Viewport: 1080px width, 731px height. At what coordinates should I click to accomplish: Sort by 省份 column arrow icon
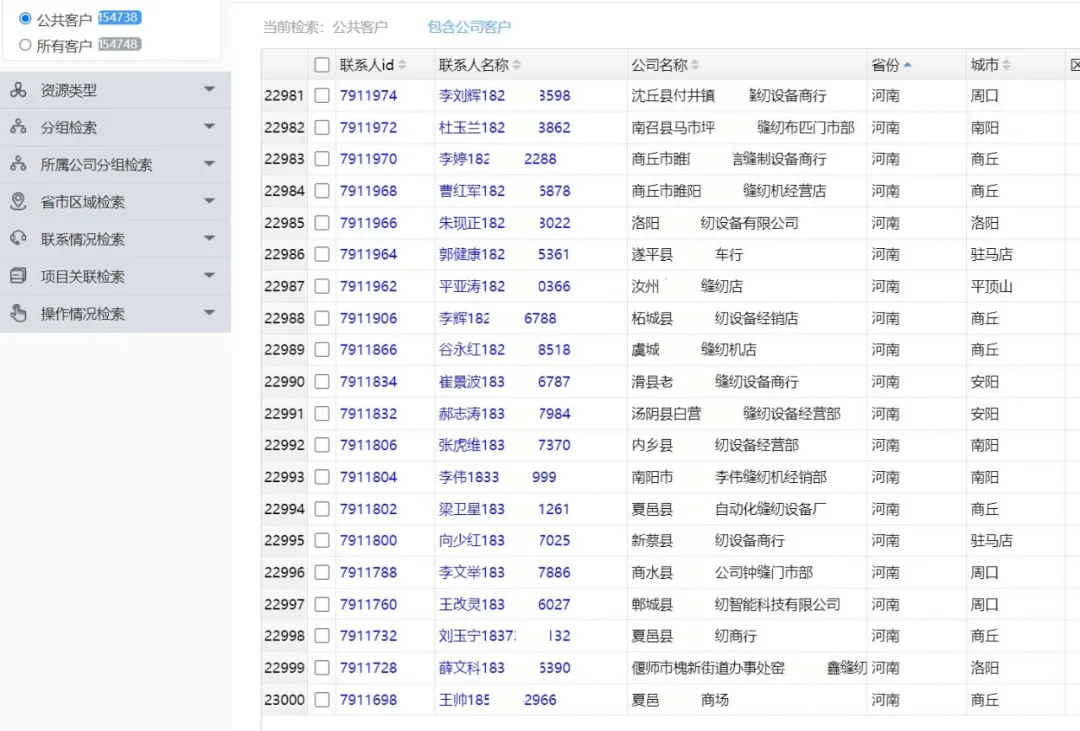pos(907,65)
